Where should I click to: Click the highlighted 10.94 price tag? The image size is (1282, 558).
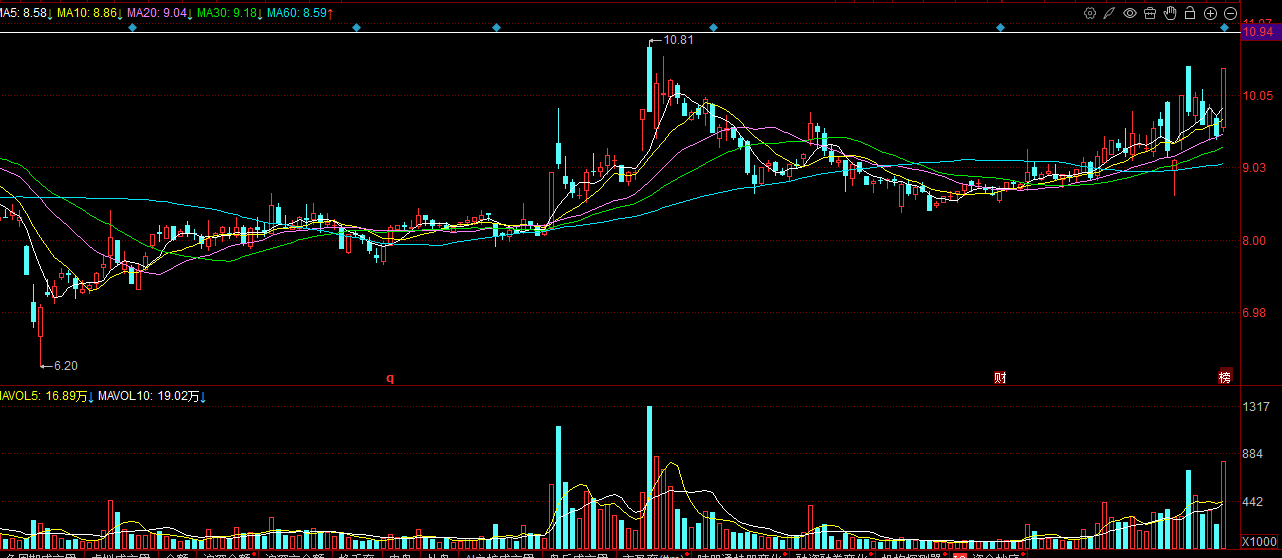point(1260,33)
